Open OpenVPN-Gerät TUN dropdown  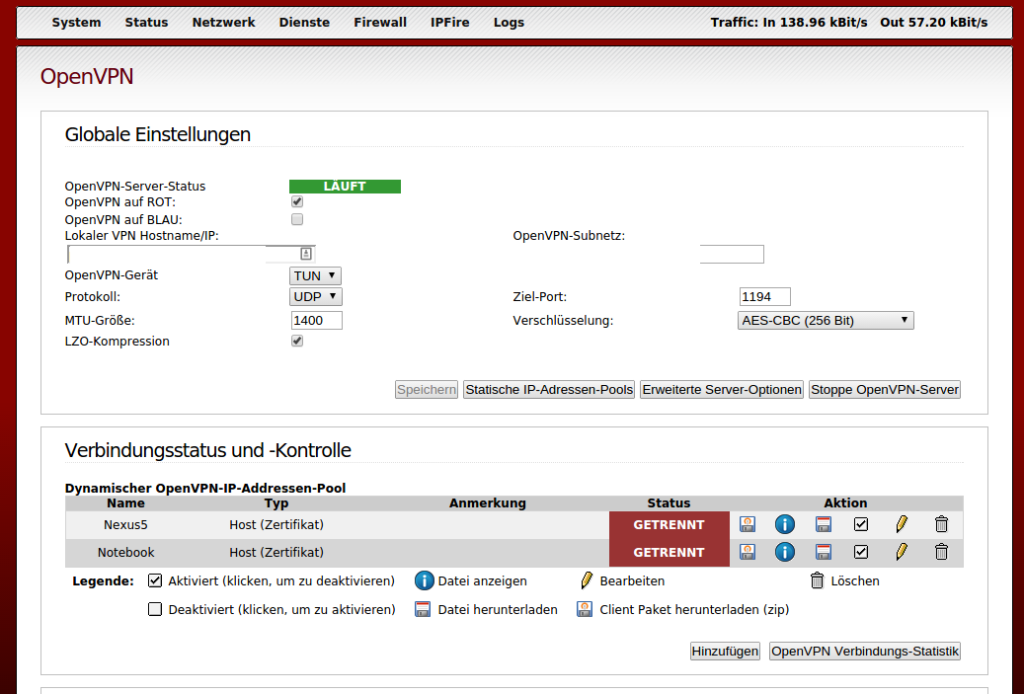[315, 276]
